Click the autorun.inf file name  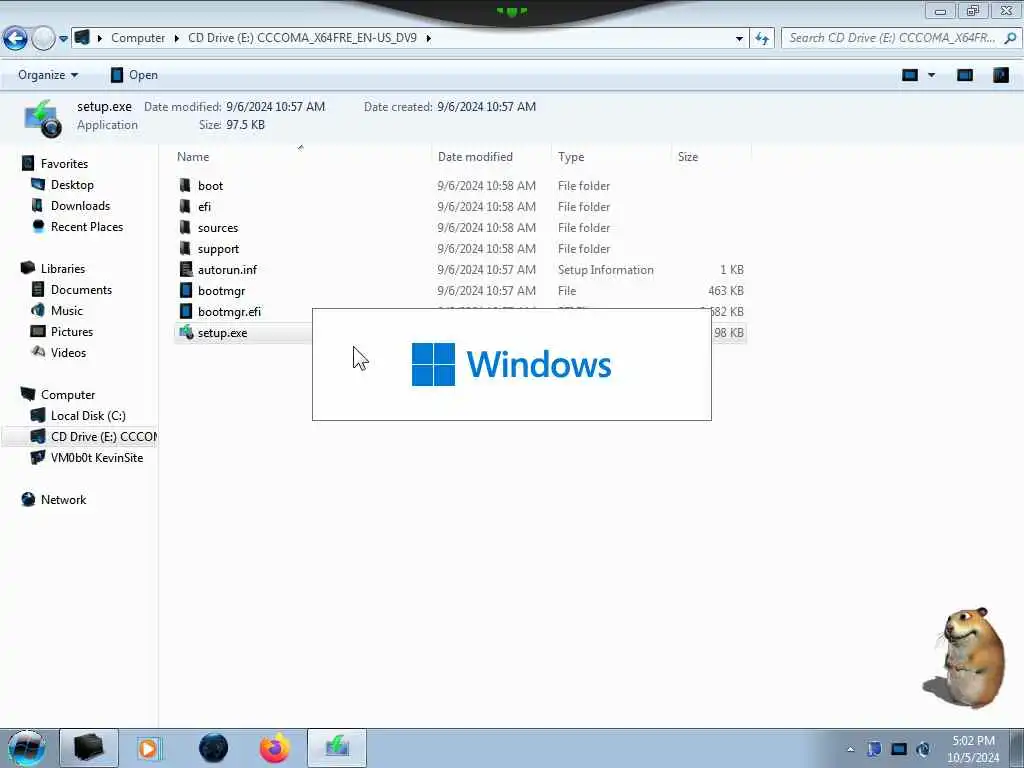coord(227,270)
